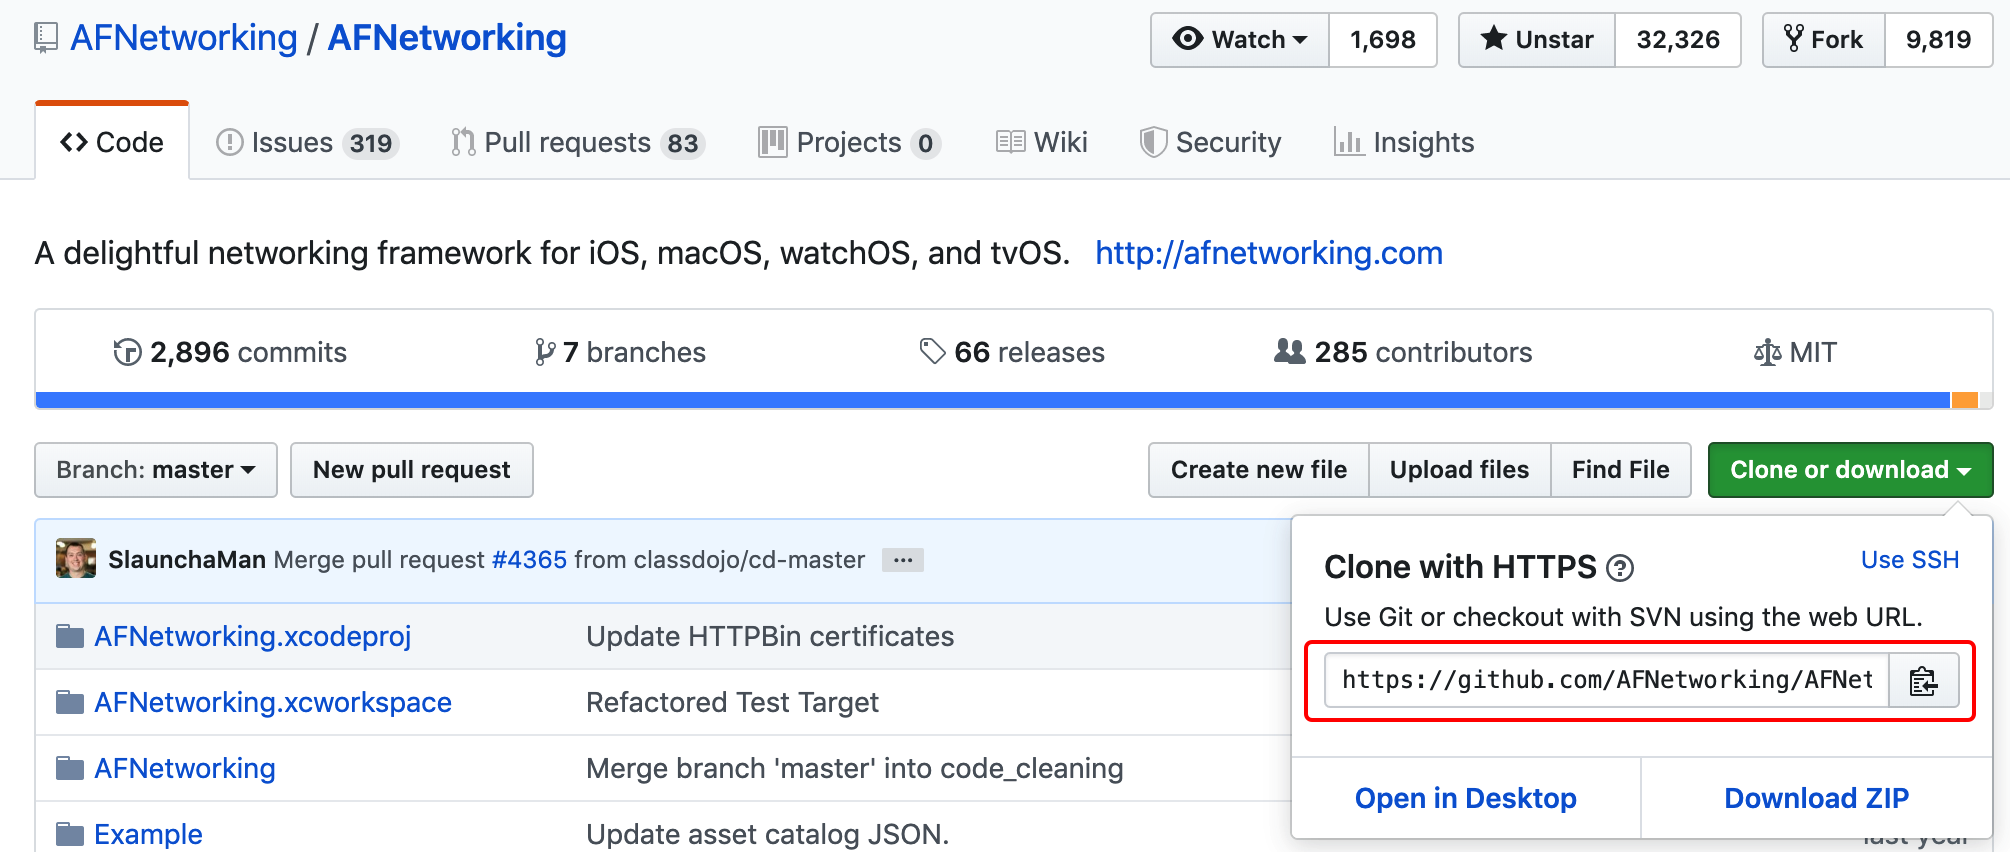Image resolution: width=2010 pixels, height=852 pixels.
Task: View the 2,896 commits
Action: pyautogui.click(x=230, y=352)
